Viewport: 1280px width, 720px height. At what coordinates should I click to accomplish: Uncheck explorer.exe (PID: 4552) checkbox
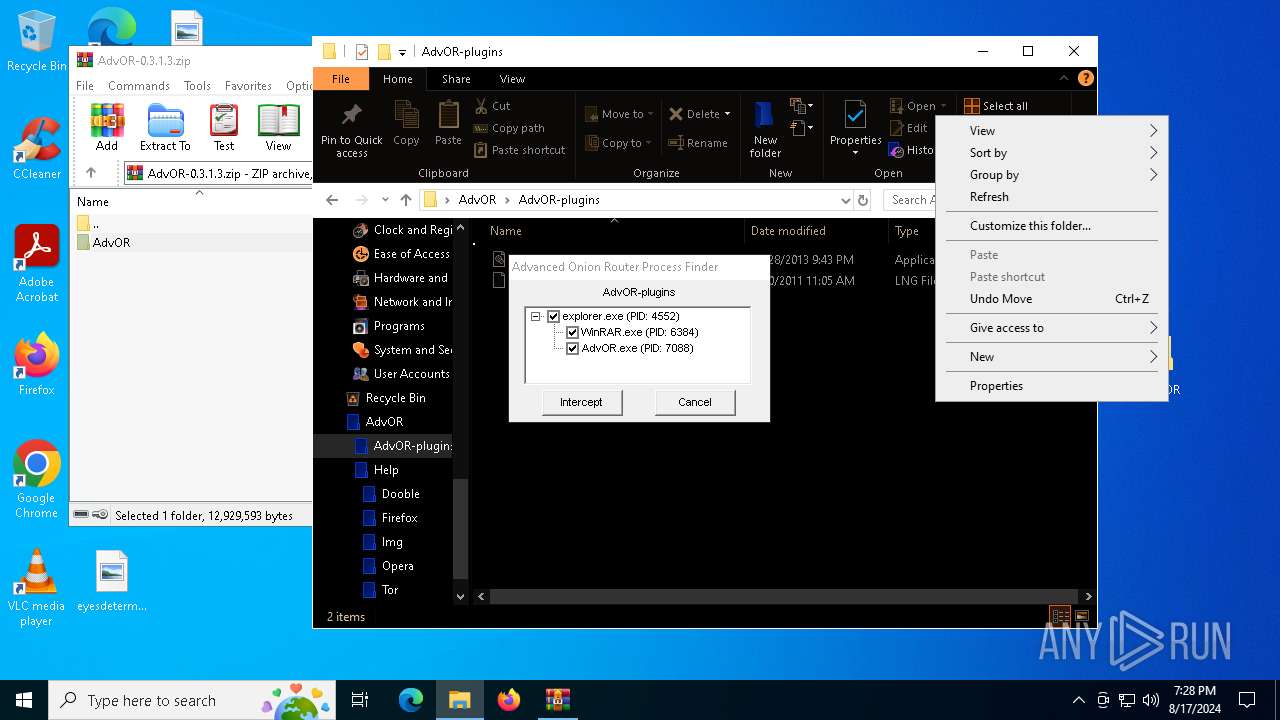(x=553, y=316)
